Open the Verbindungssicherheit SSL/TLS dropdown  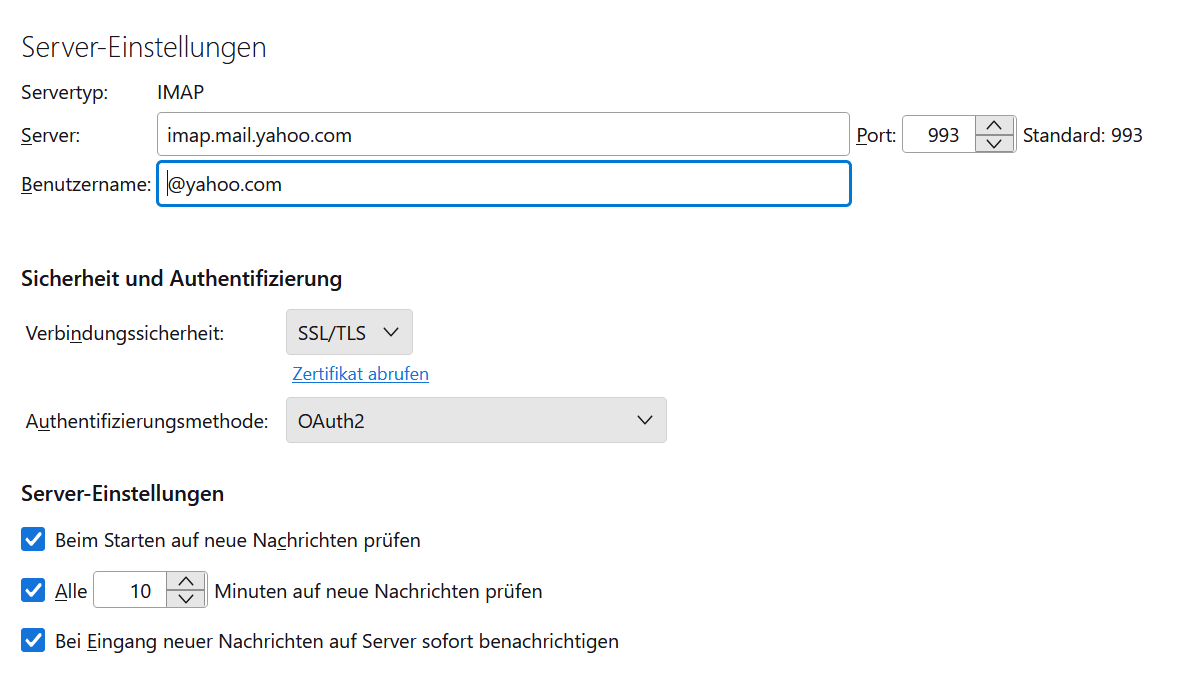(x=349, y=332)
